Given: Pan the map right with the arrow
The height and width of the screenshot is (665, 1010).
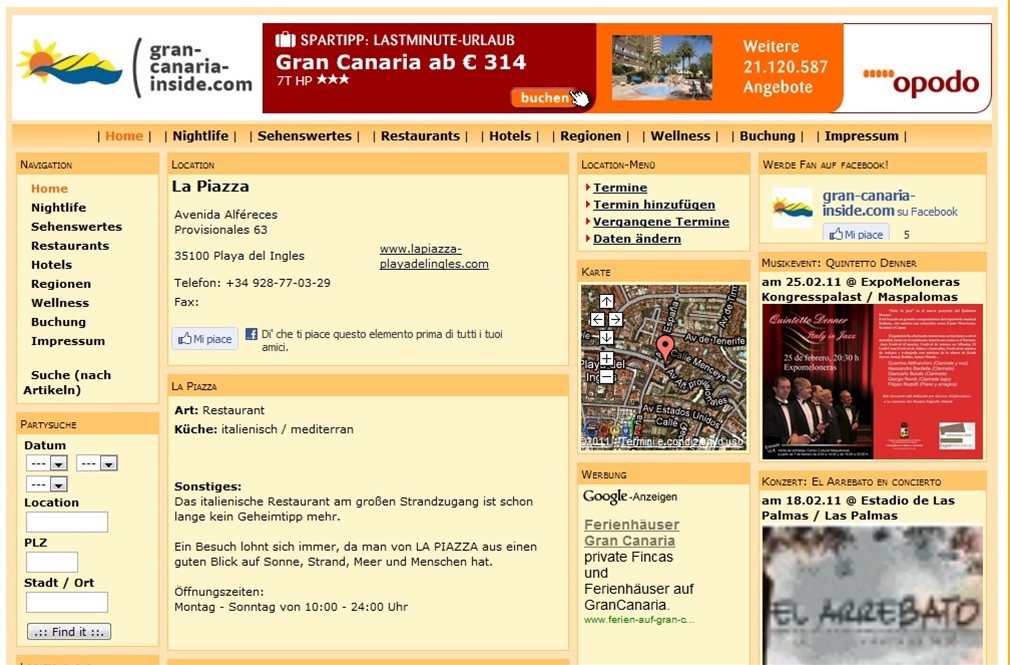Looking at the screenshot, I should click(615, 319).
